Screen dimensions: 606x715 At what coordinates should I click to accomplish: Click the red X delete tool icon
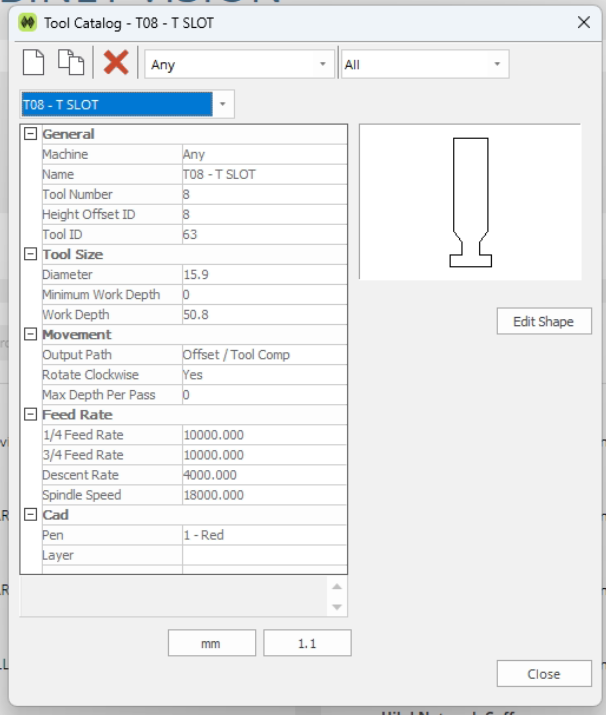(x=116, y=62)
